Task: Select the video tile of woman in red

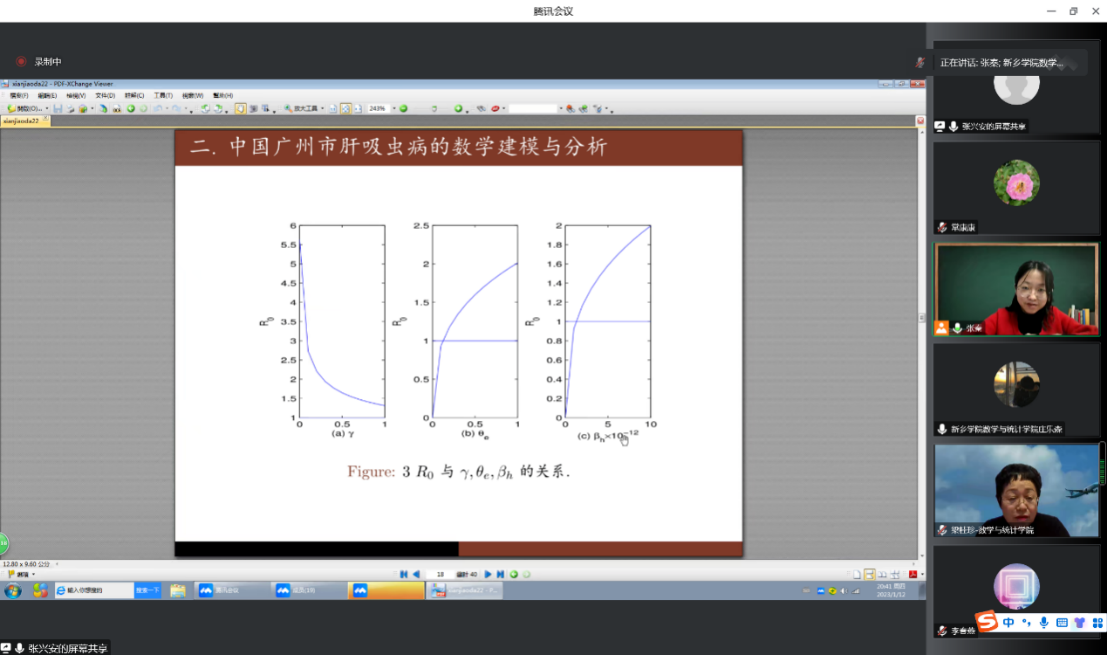Action: coord(1016,289)
